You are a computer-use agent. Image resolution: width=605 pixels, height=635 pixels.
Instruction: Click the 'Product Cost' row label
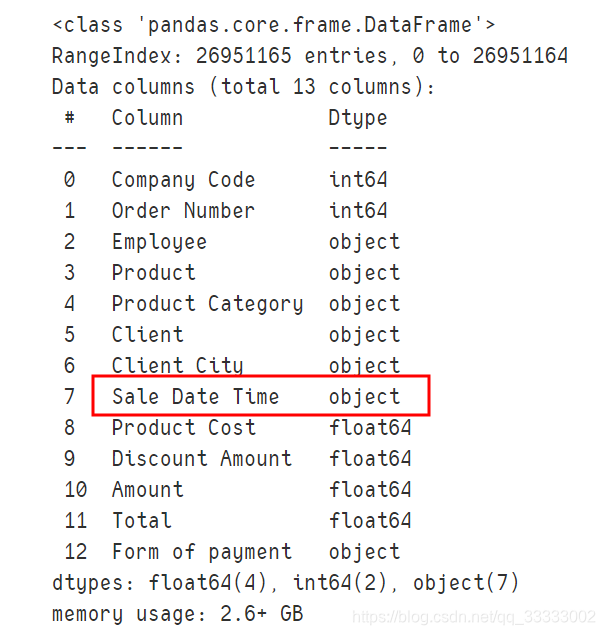point(183,428)
